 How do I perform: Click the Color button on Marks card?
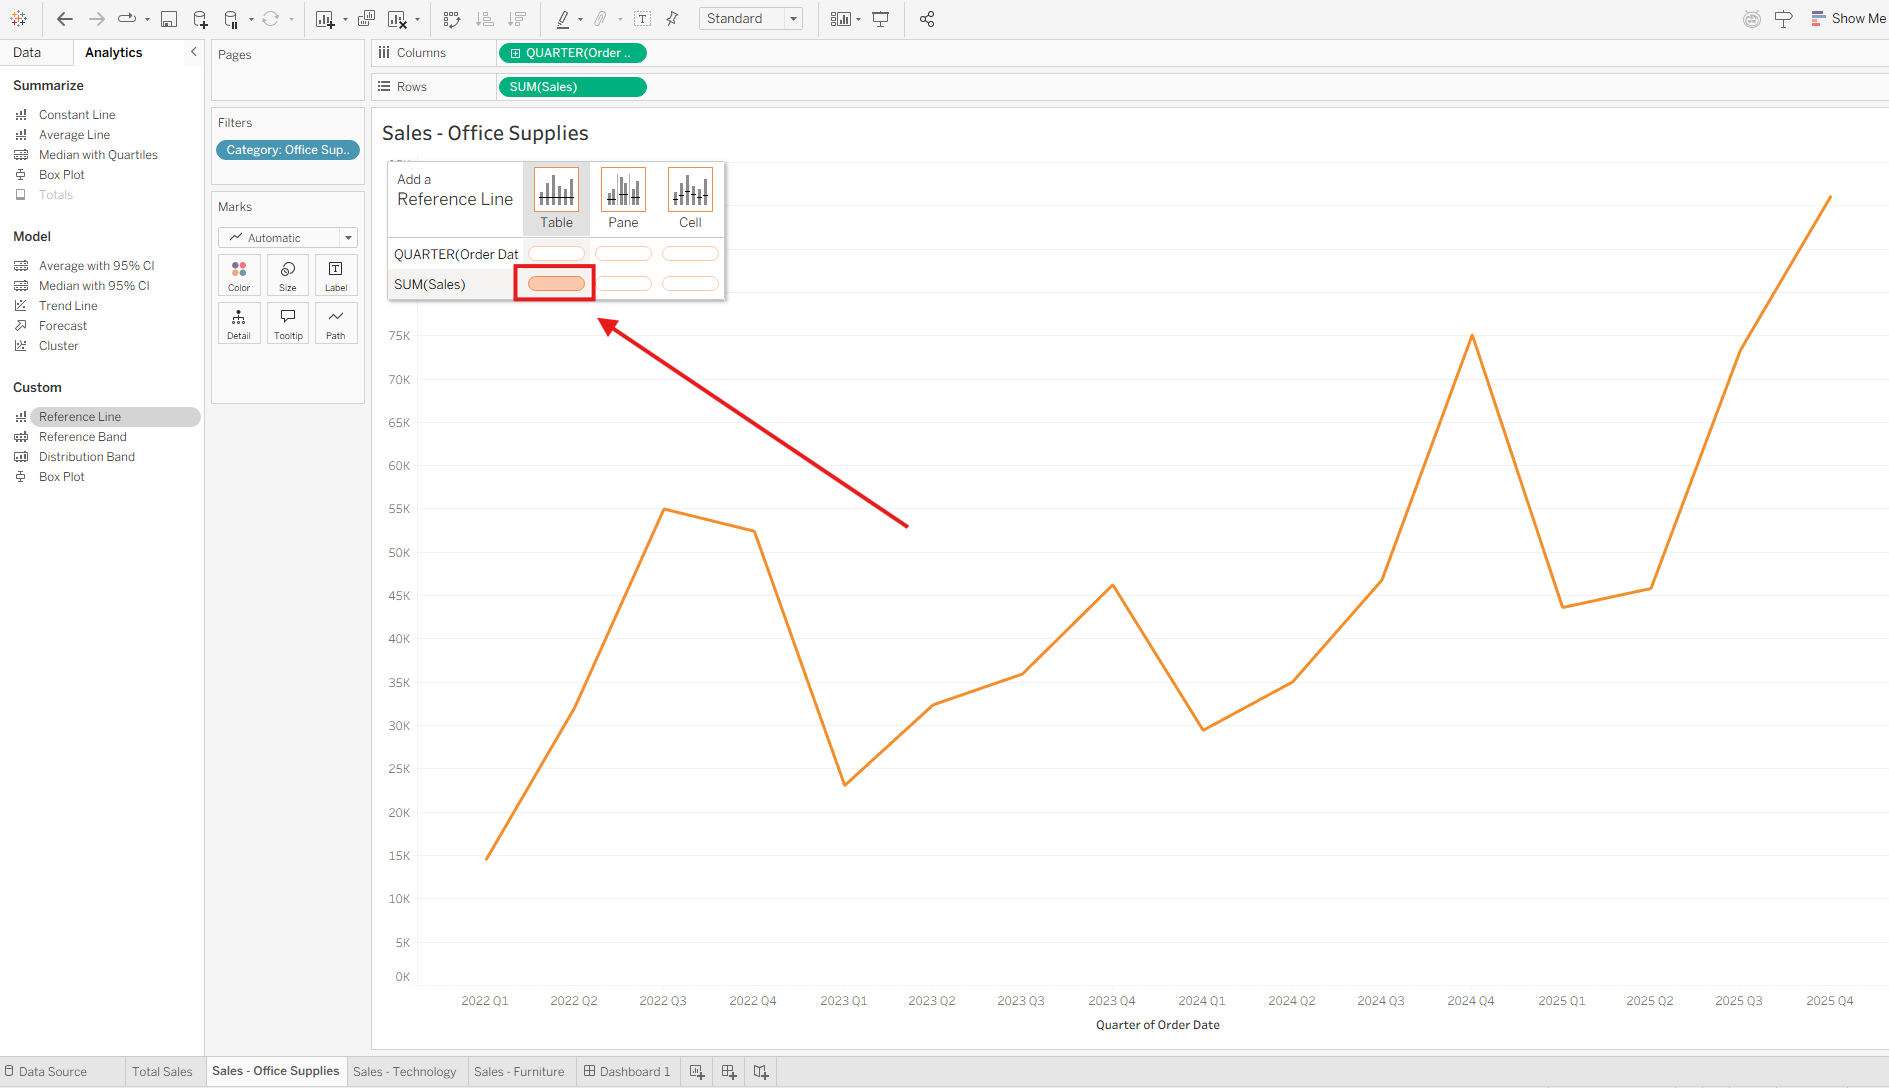(239, 275)
